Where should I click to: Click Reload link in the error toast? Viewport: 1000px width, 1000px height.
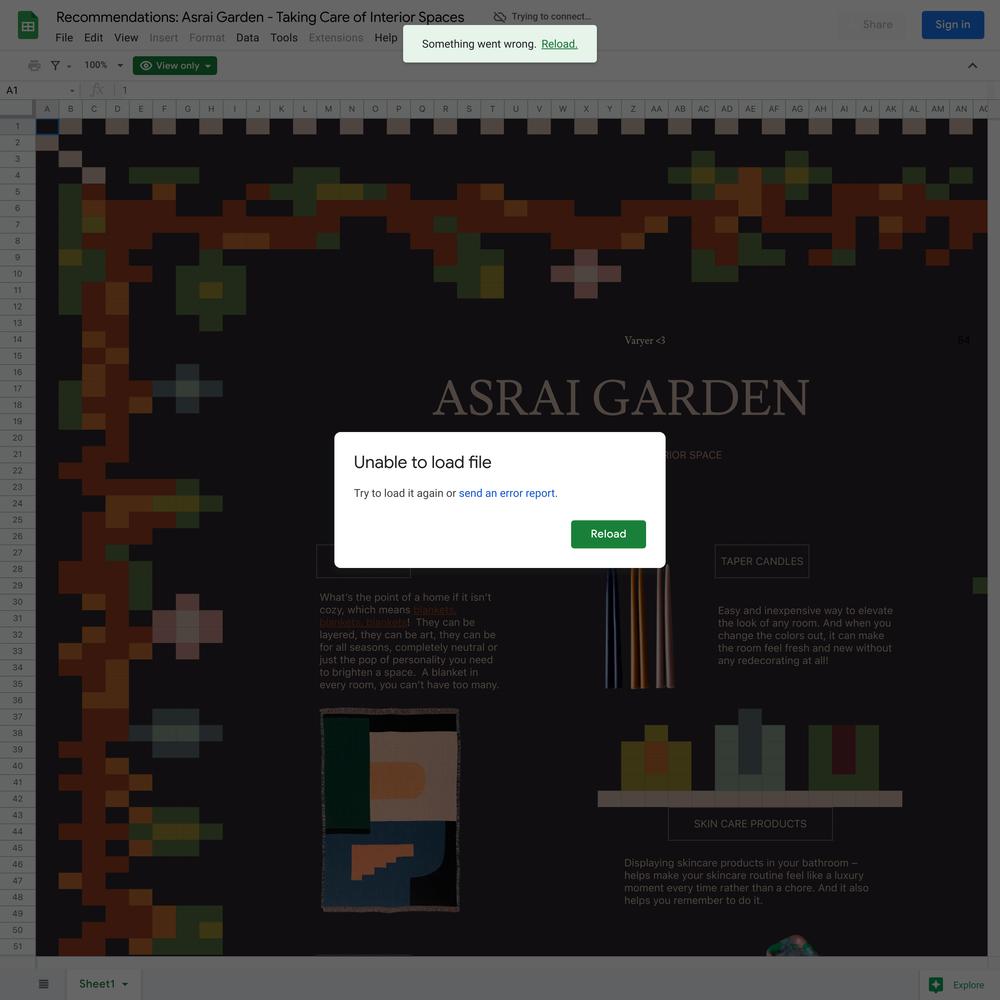pos(559,44)
